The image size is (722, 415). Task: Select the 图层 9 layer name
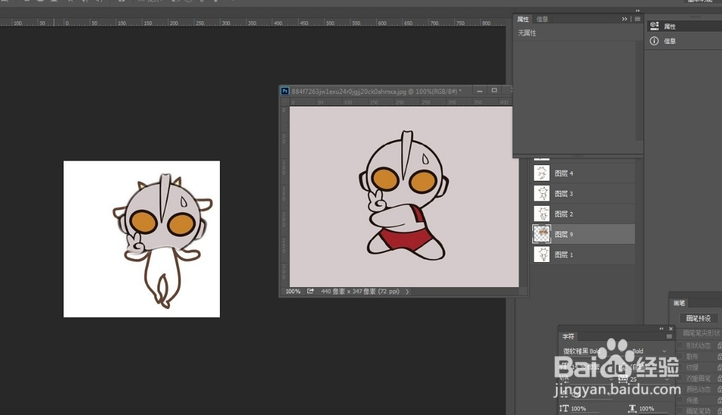[564, 234]
